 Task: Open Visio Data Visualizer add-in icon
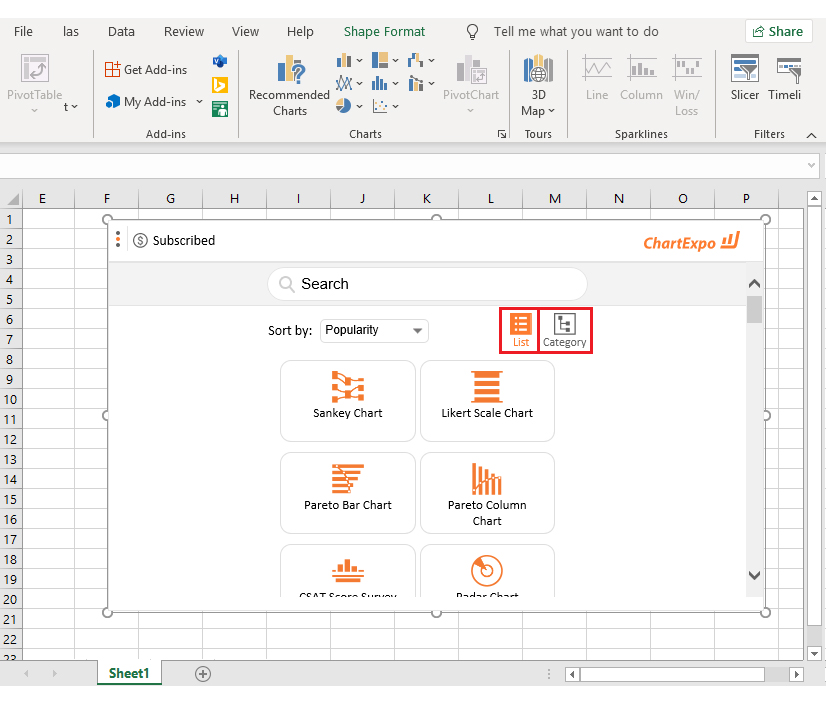click(220, 61)
